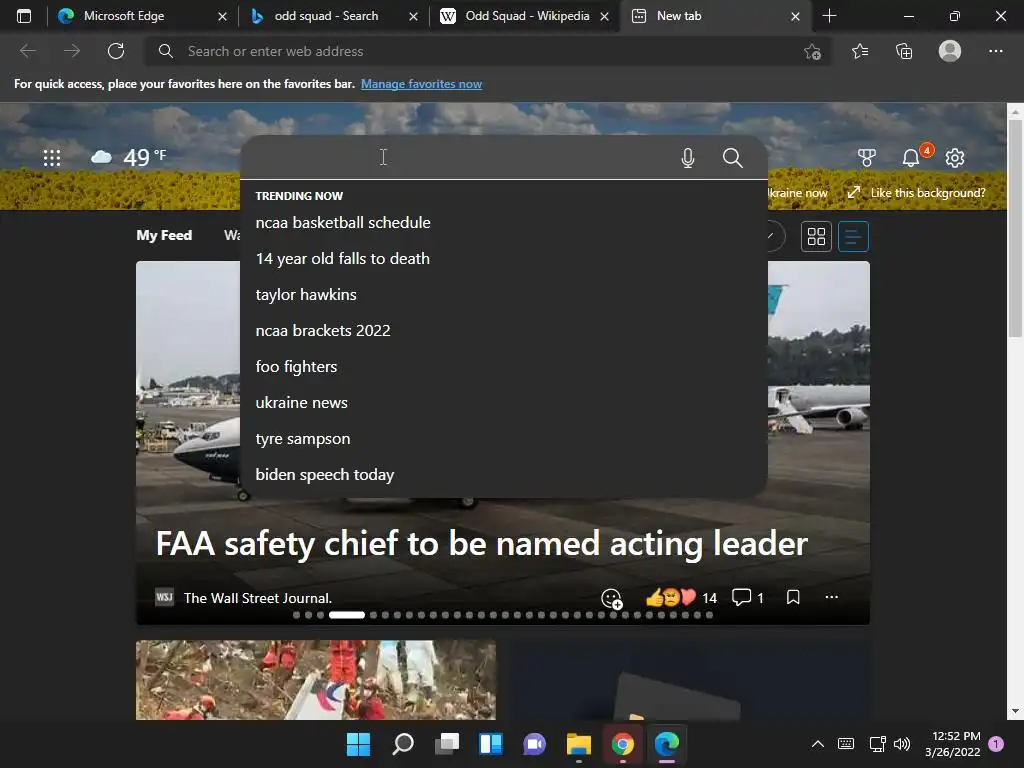Select the New tab tab
Viewport: 1024px width, 768px height.
click(x=716, y=16)
